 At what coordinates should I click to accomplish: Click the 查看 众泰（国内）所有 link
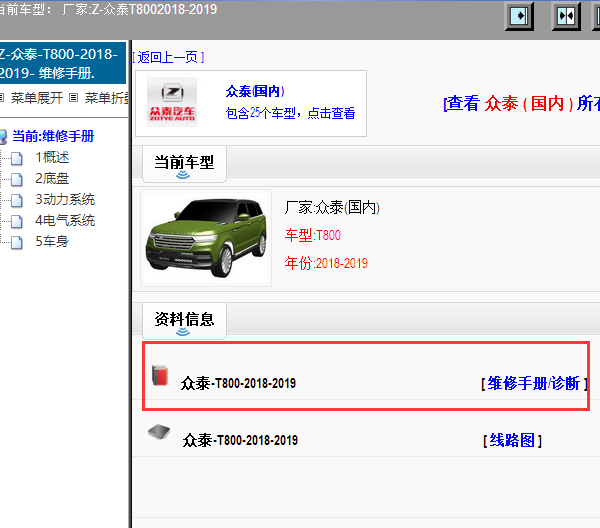pyautogui.click(x=521, y=103)
